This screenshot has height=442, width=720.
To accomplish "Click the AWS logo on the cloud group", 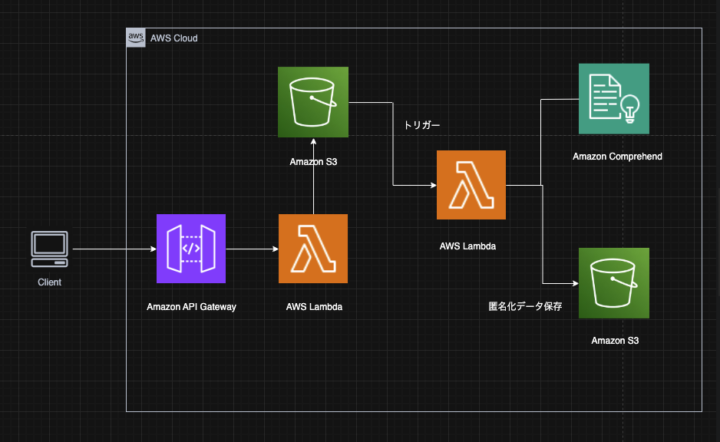I will 136,38.
